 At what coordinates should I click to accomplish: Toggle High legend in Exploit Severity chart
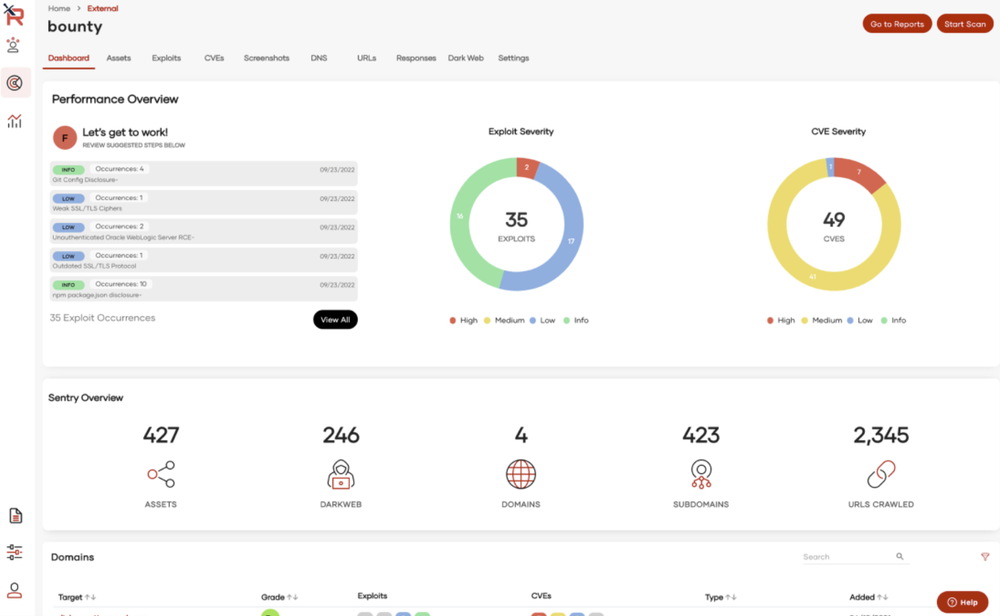click(x=464, y=320)
